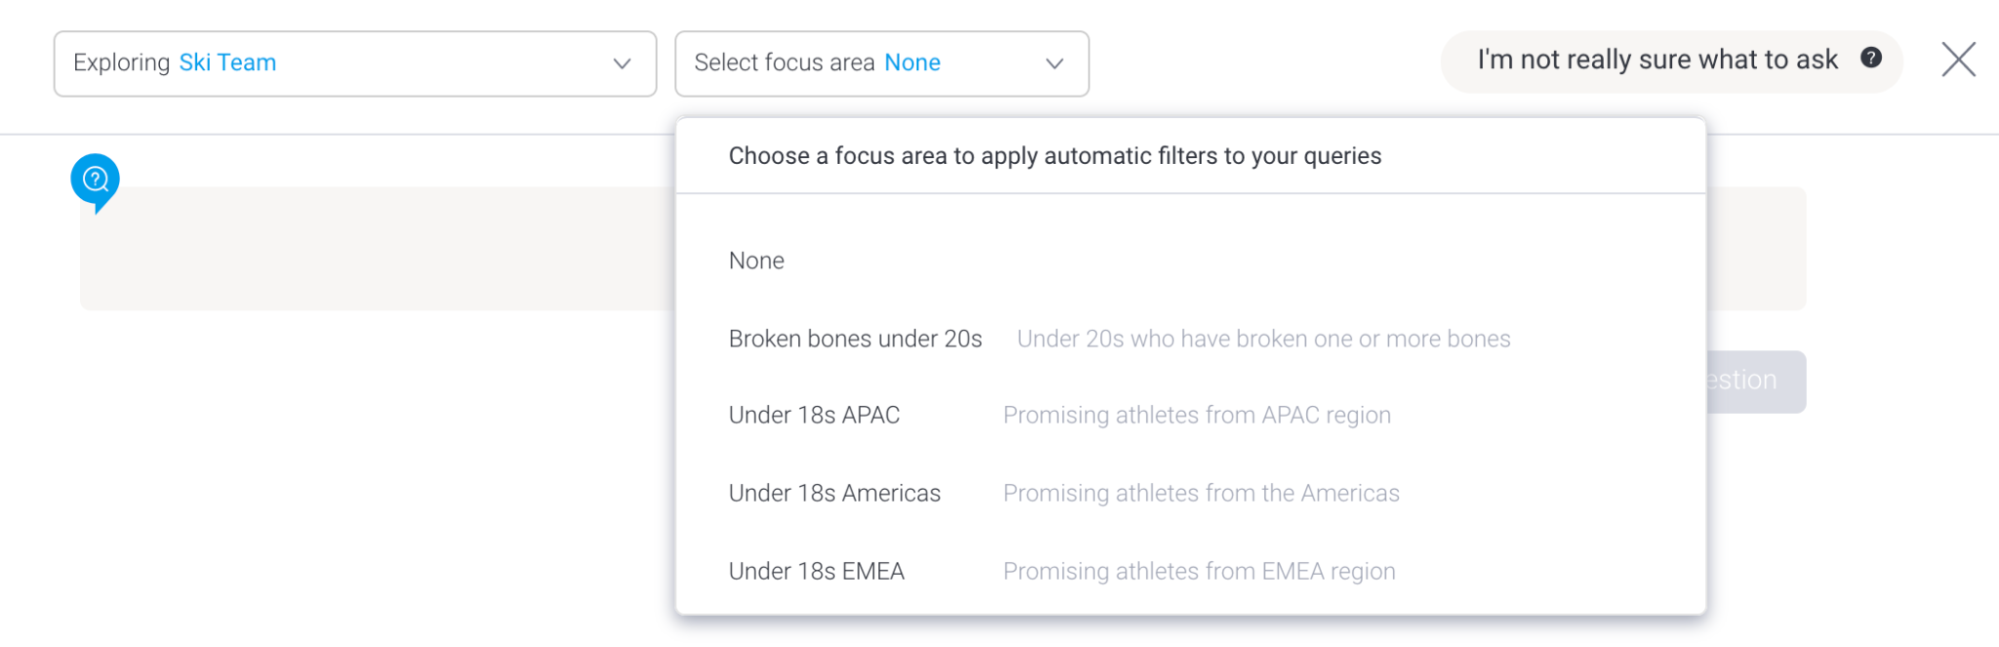Screen dimensions: 1999x647
Task: Click "Promising athletes from APAC region" description
Action: pos(1196,415)
